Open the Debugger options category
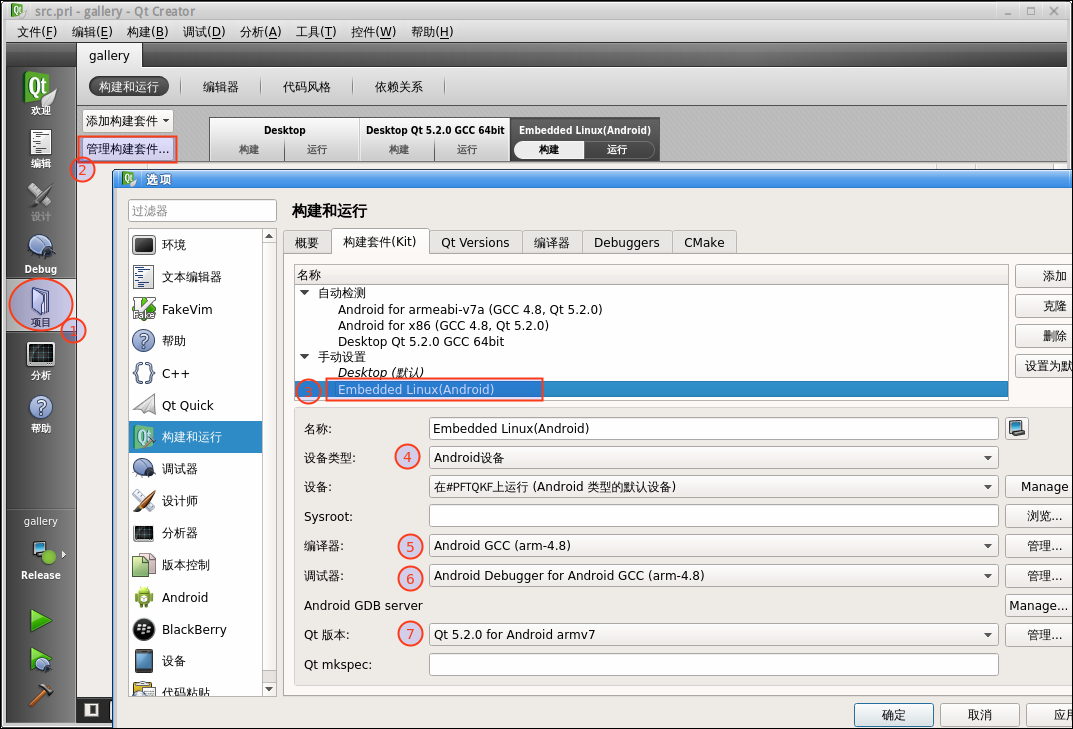 pyautogui.click(x=196, y=469)
